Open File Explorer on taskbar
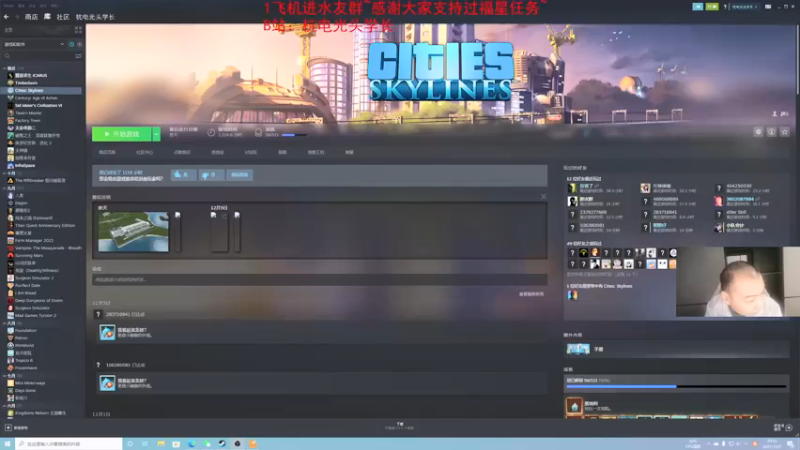 (161, 444)
